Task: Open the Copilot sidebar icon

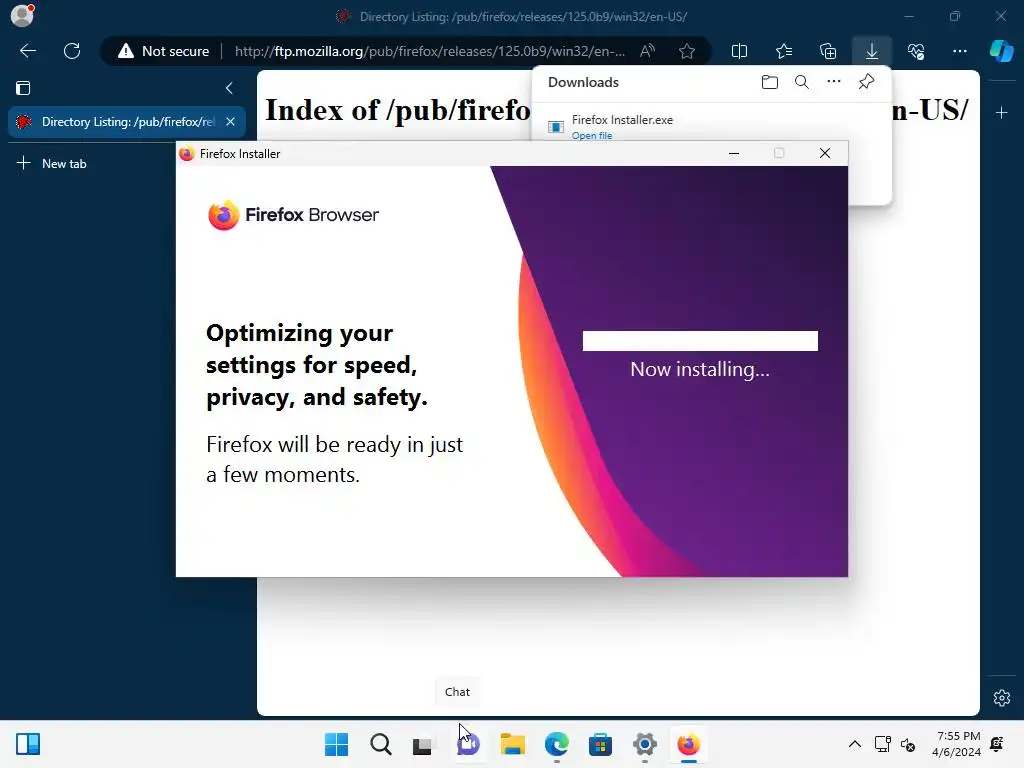Action: pyautogui.click(x=1001, y=51)
